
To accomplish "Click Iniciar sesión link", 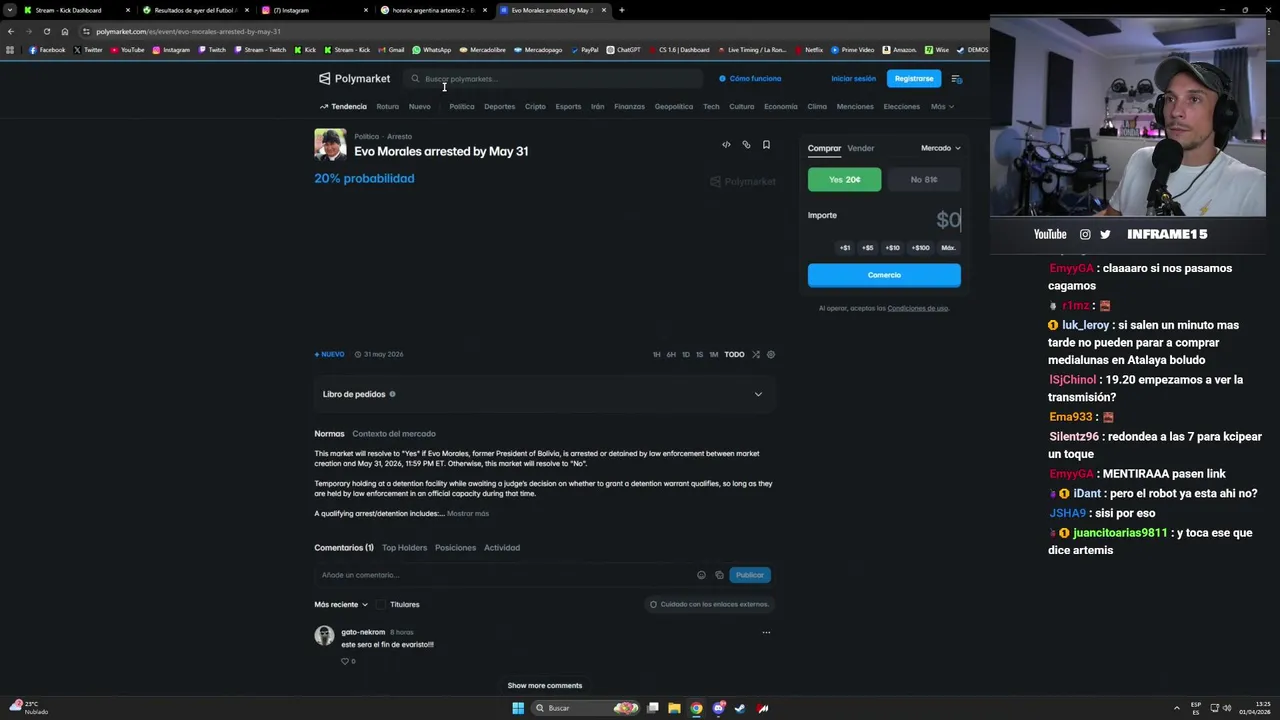I will [853, 79].
